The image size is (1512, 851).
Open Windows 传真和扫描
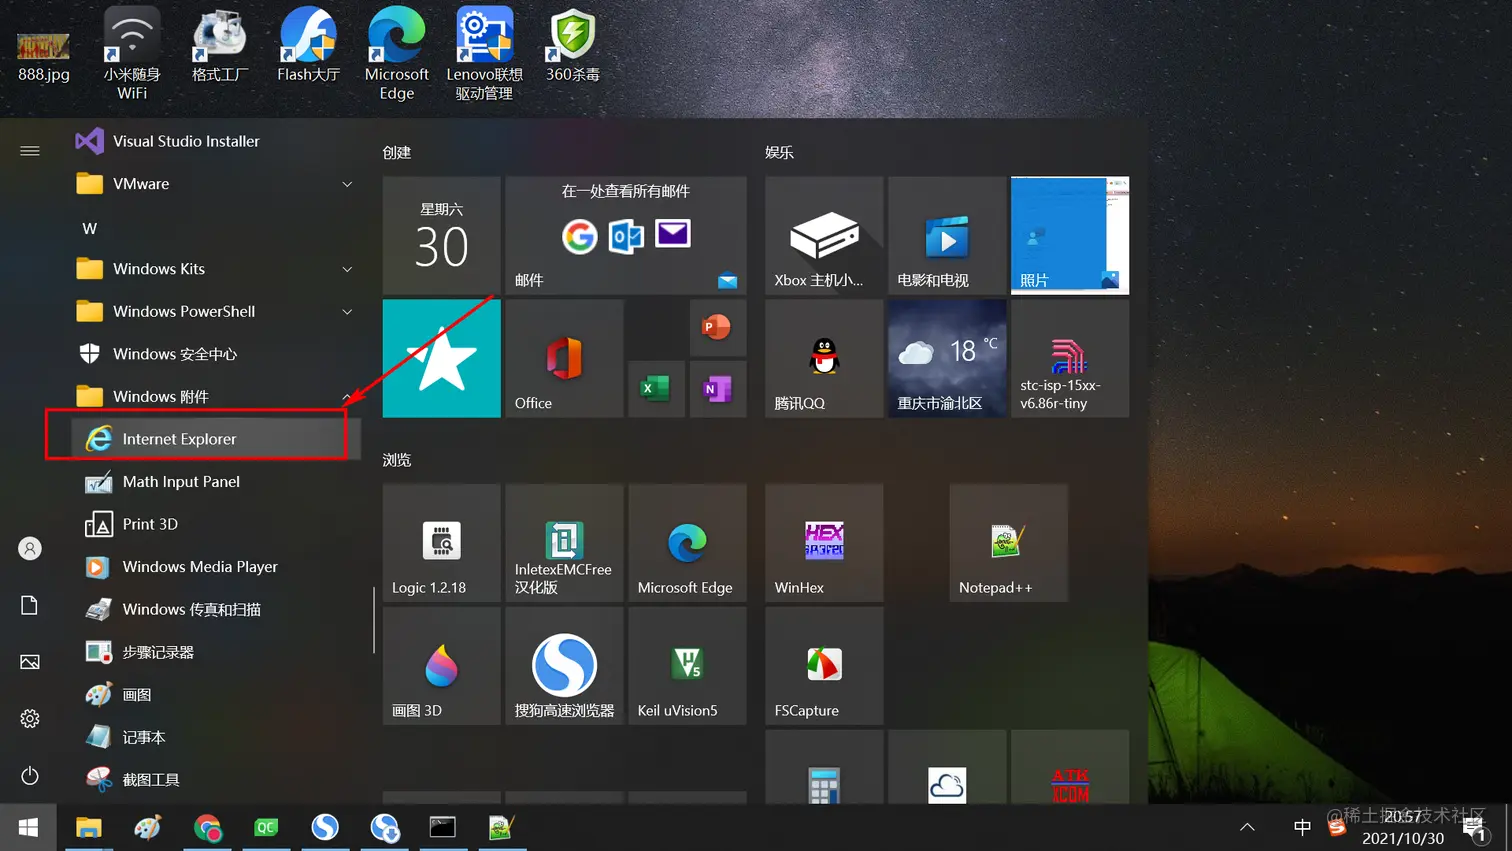click(215, 609)
